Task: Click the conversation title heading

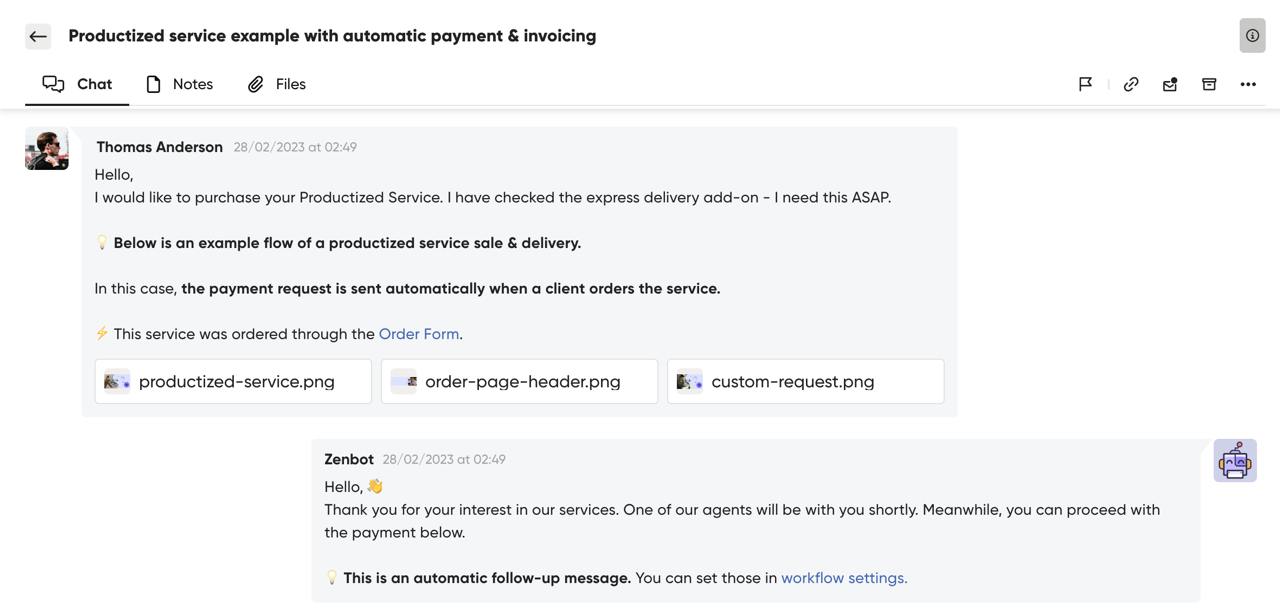Action: click(x=332, y=36)
